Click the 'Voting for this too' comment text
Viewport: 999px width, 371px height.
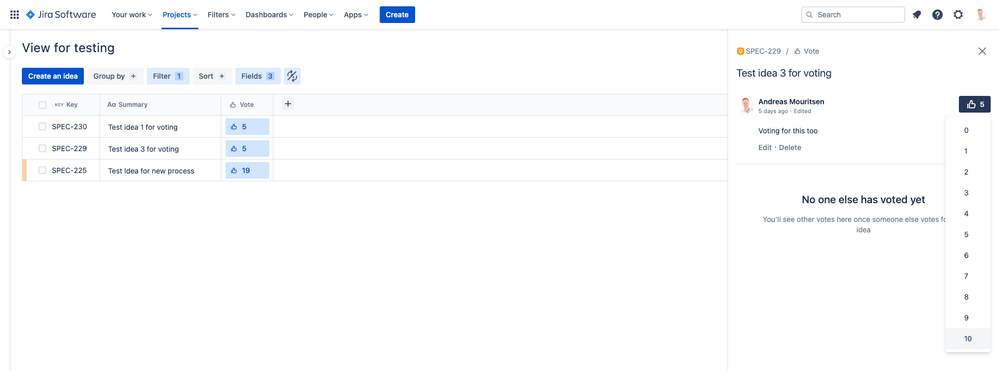tap(788, 131)
